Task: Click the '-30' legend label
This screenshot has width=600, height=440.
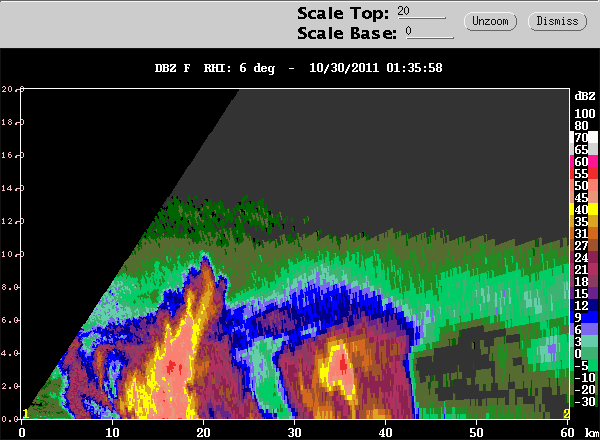Action: [585, 401]
